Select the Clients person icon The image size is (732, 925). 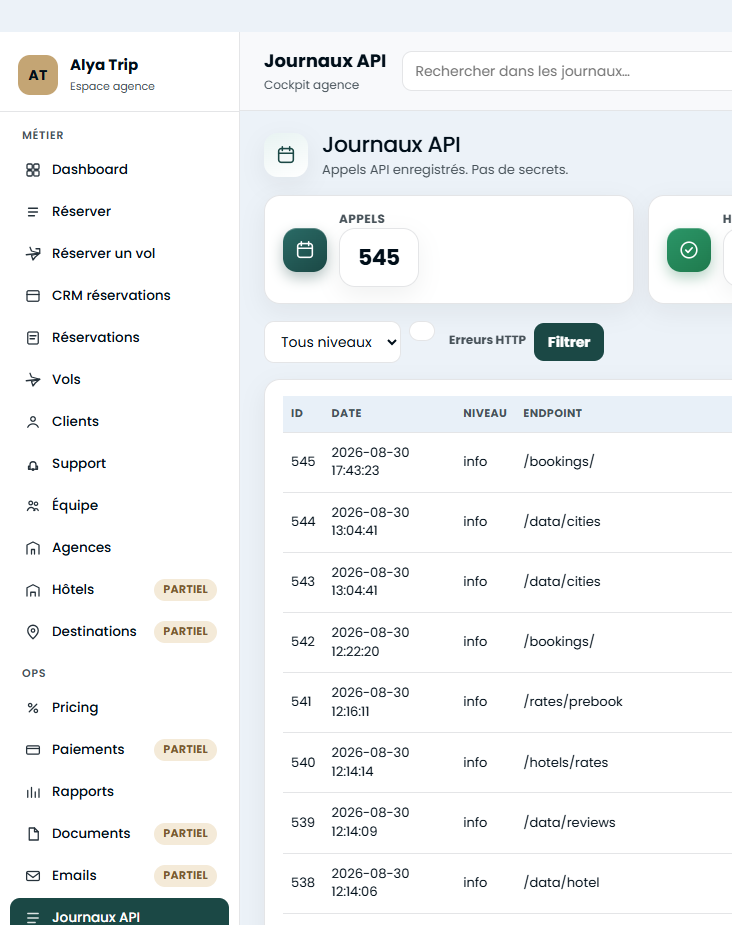point(33,422)
